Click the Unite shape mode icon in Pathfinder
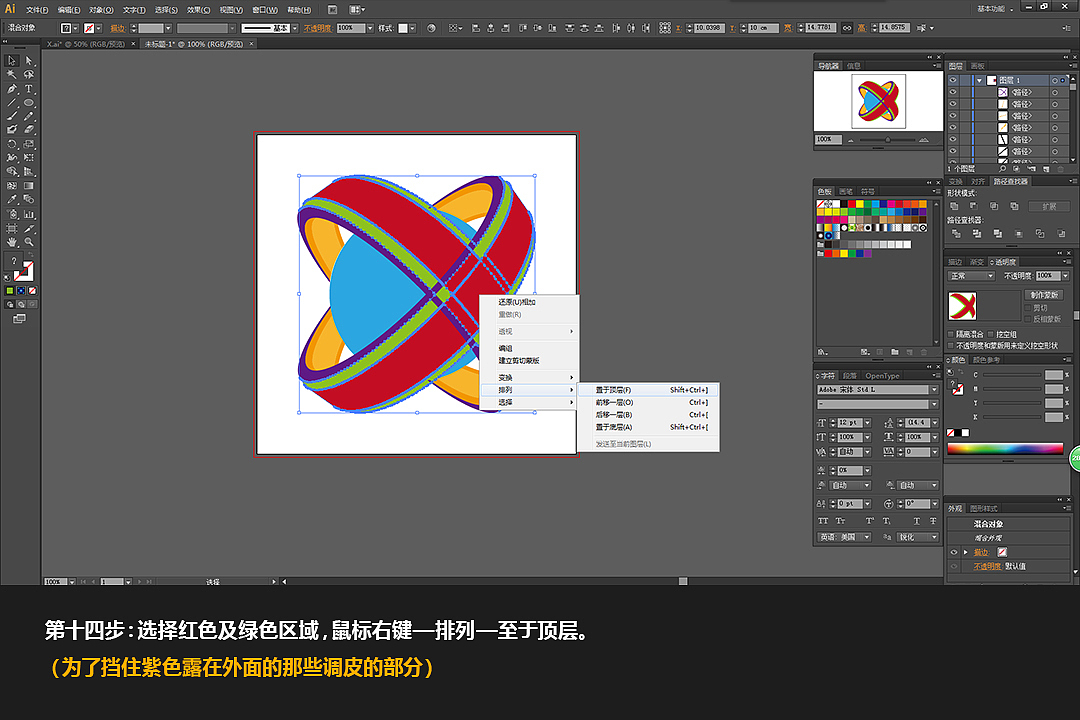This screenshot has width=1080, height=720. point(954,206)
